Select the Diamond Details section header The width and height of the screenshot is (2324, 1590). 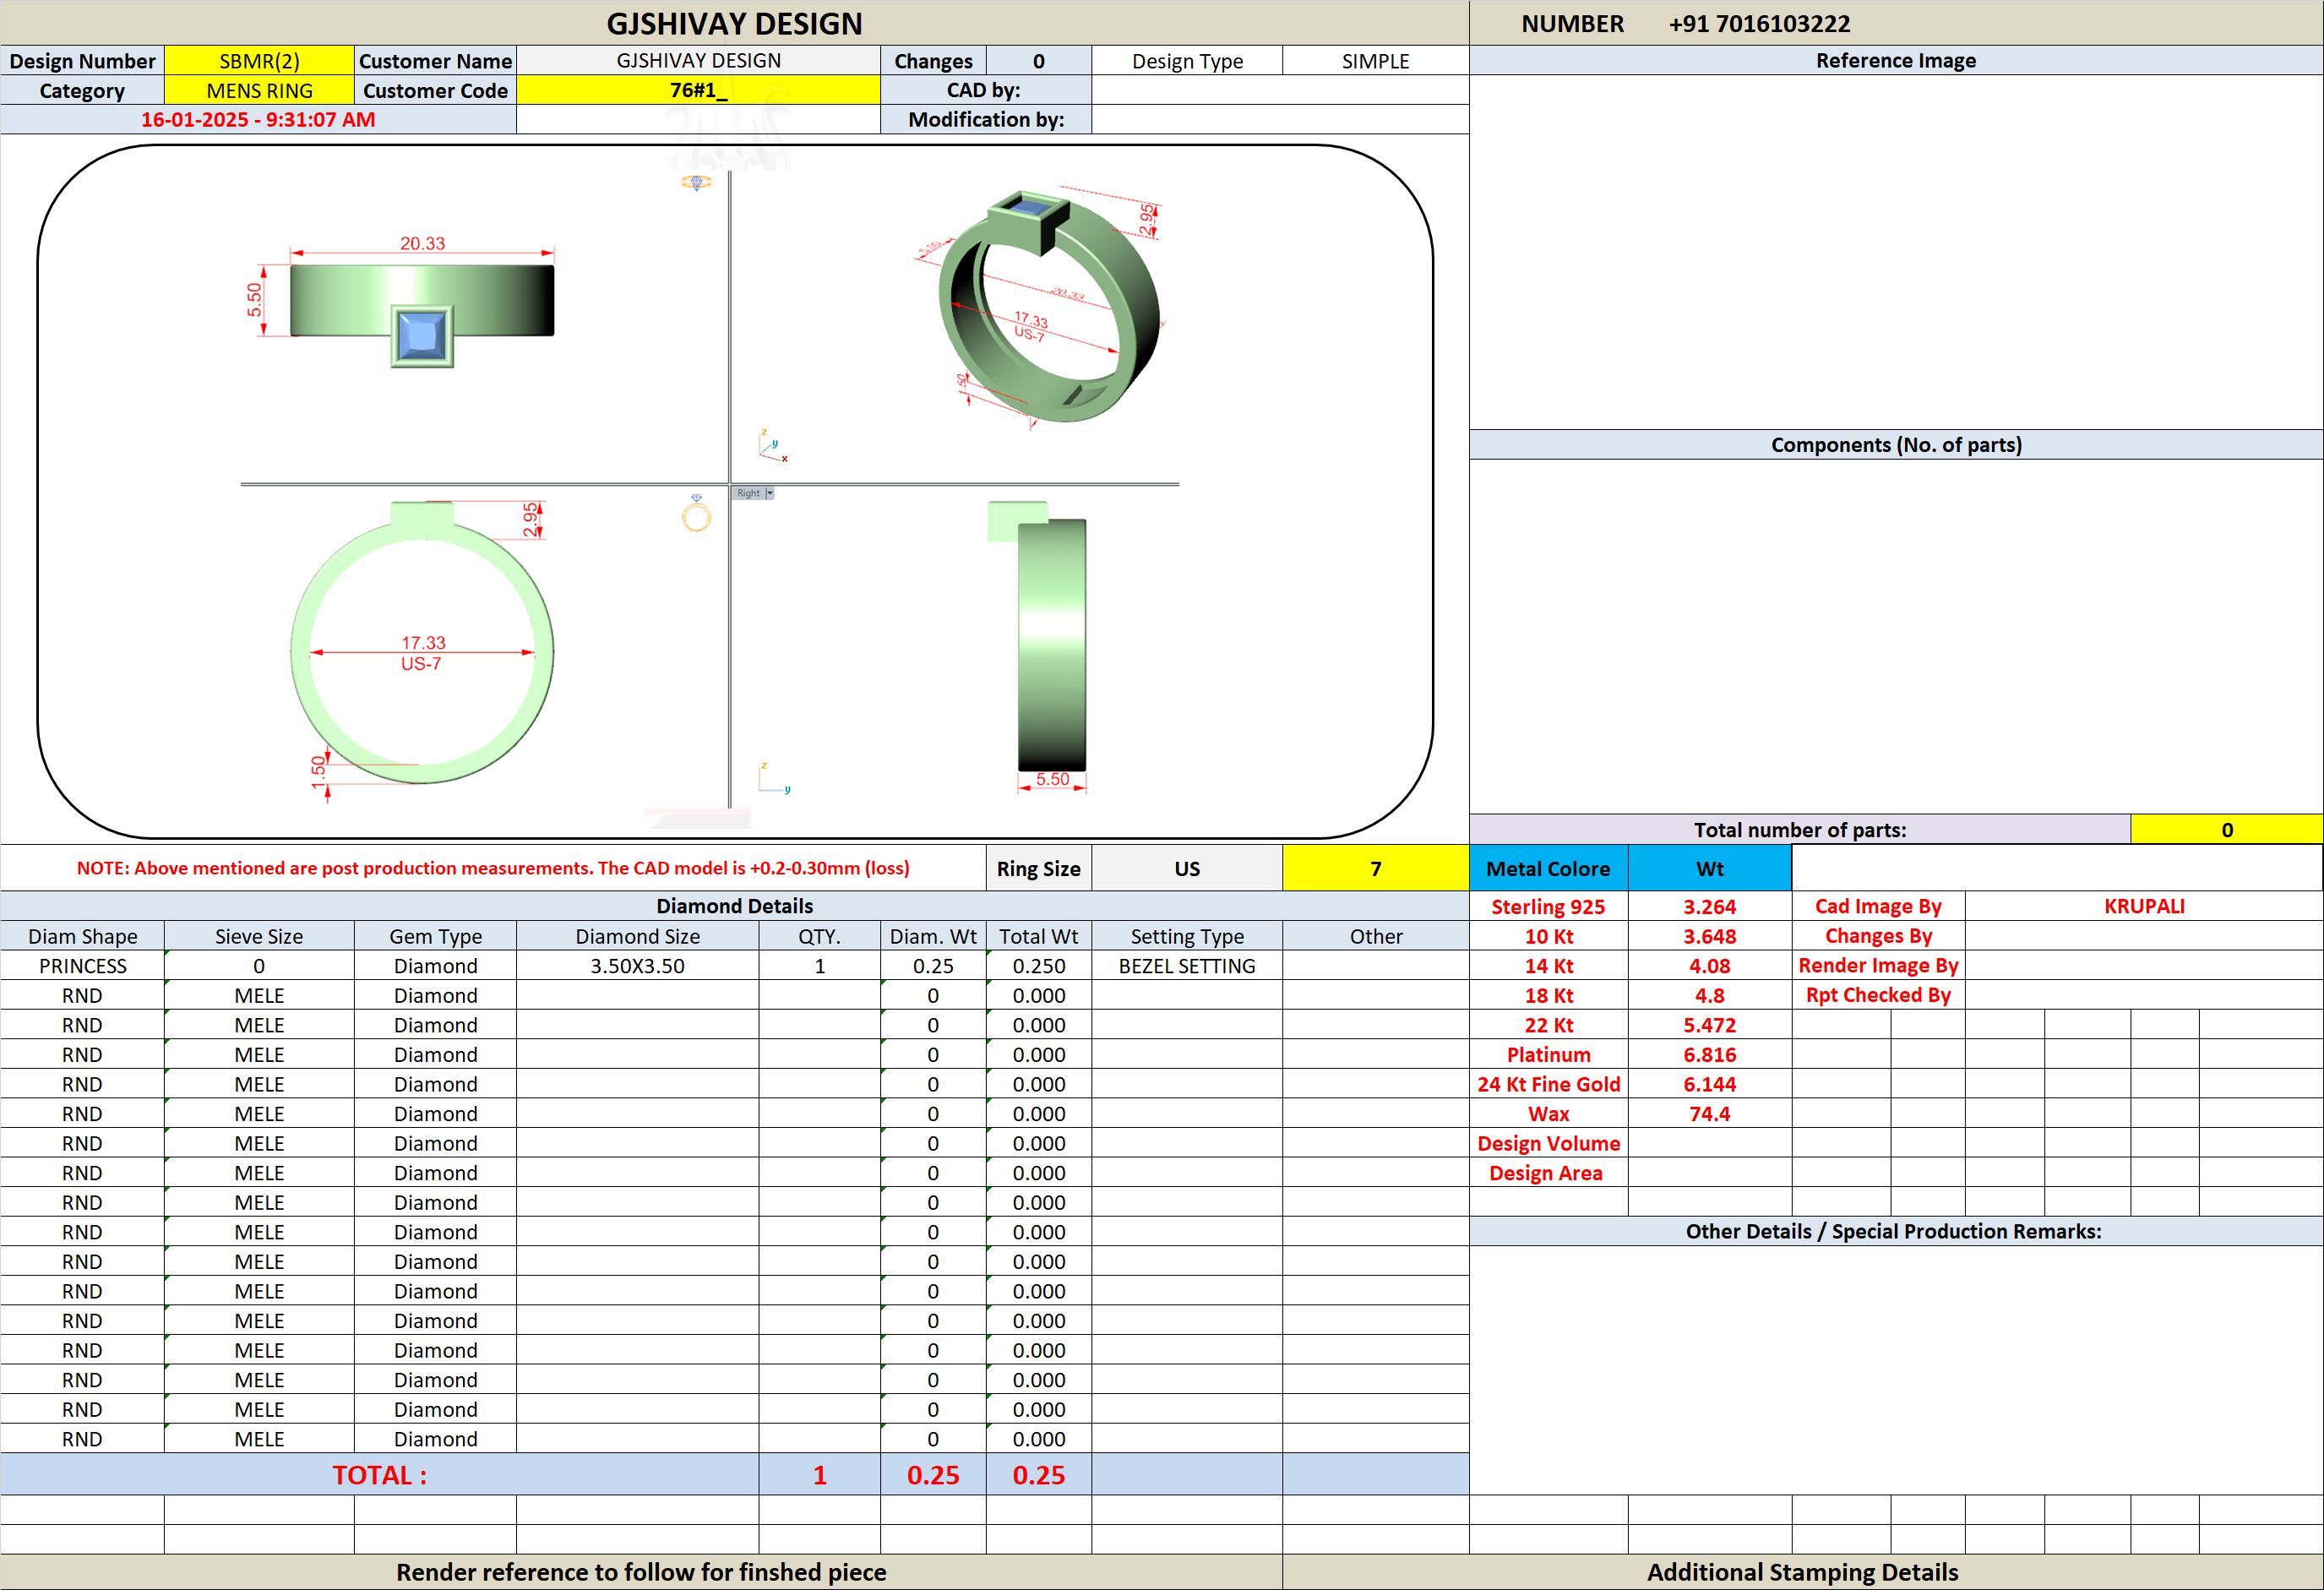[x=734, y=905]
